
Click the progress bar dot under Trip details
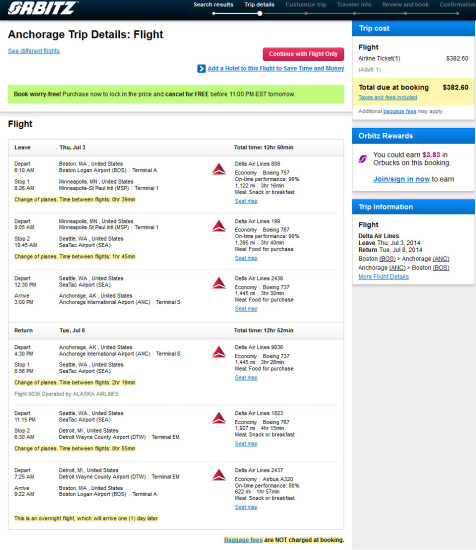(260, 14)
